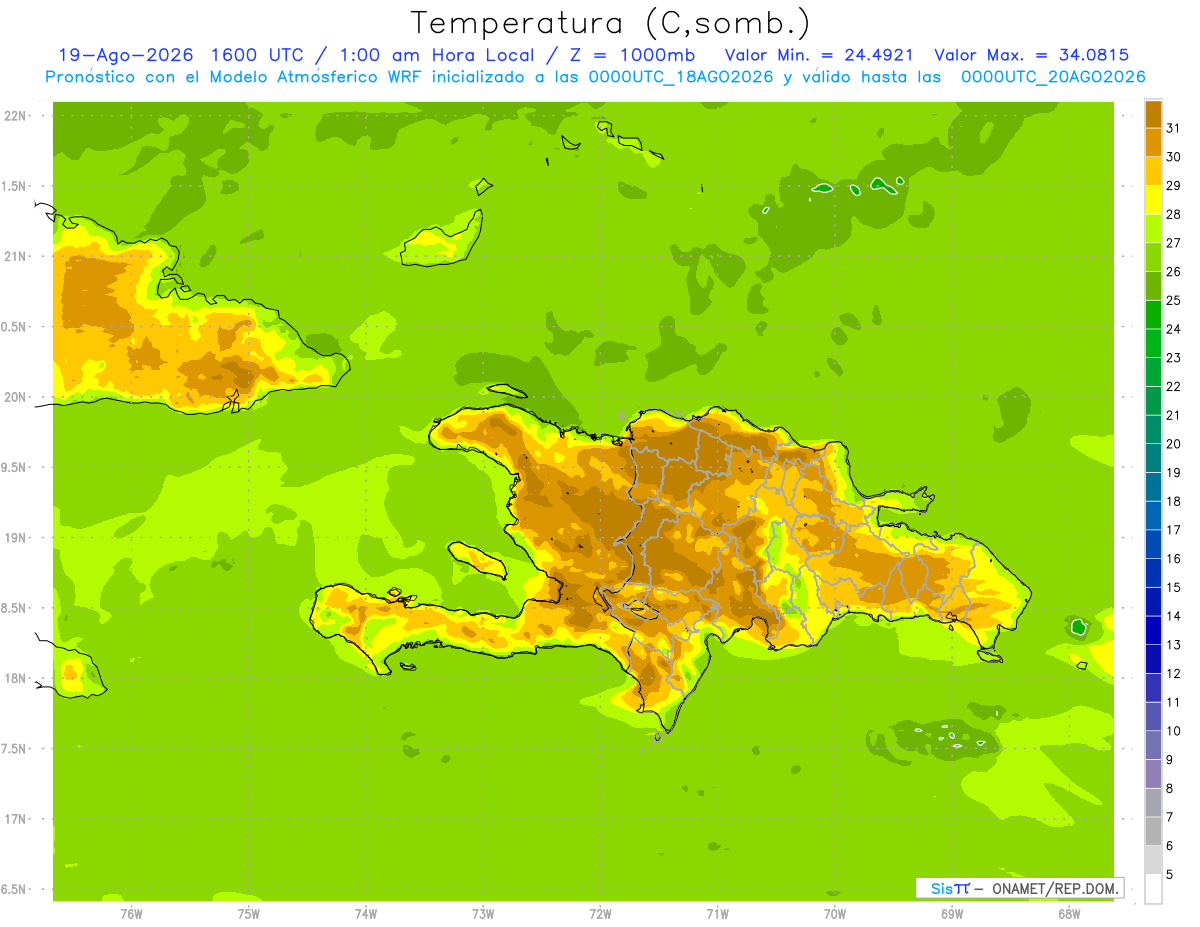Click the "19N" latitude axis label
Image resolution: width=1200 pixels, height=927 pixels.
pos(16,538)
